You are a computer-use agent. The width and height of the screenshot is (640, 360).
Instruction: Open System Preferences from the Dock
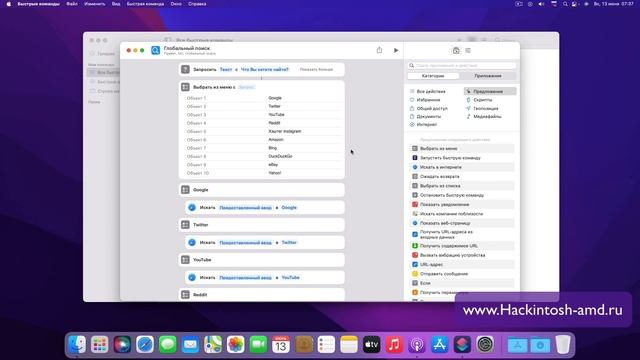[x=485, y=344]
